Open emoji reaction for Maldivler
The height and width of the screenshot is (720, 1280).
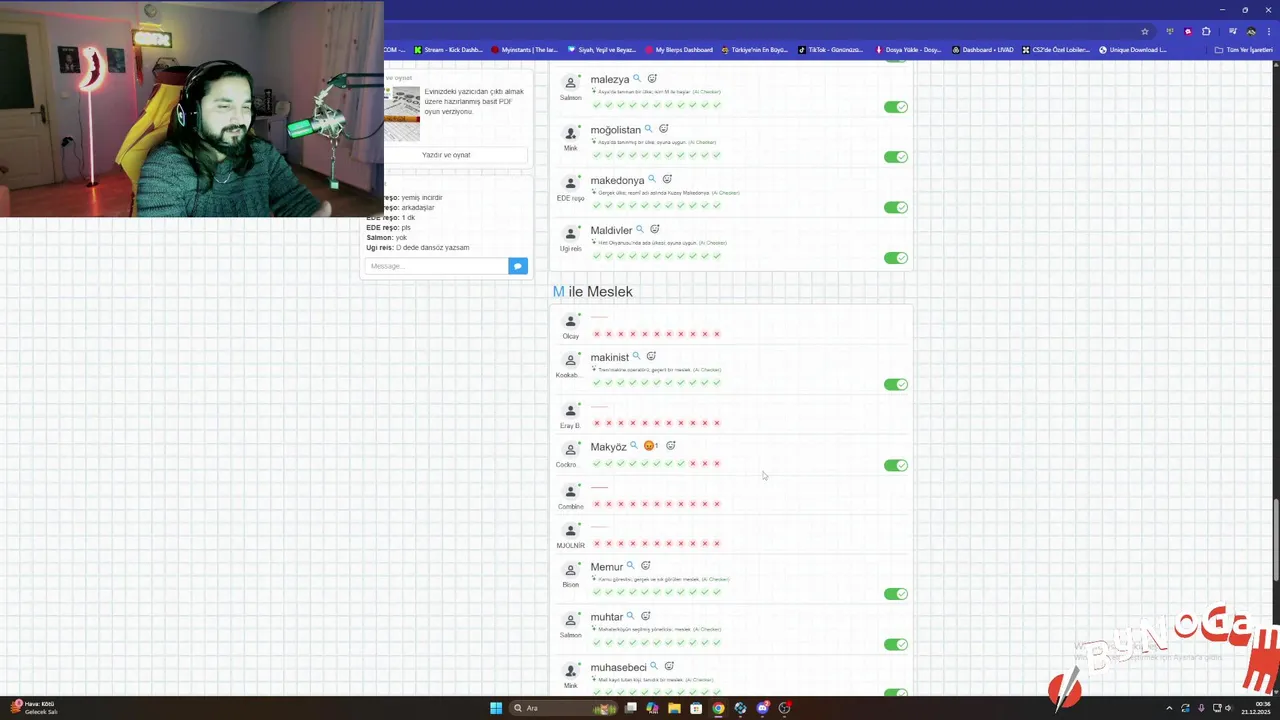(x=655, y=229)
